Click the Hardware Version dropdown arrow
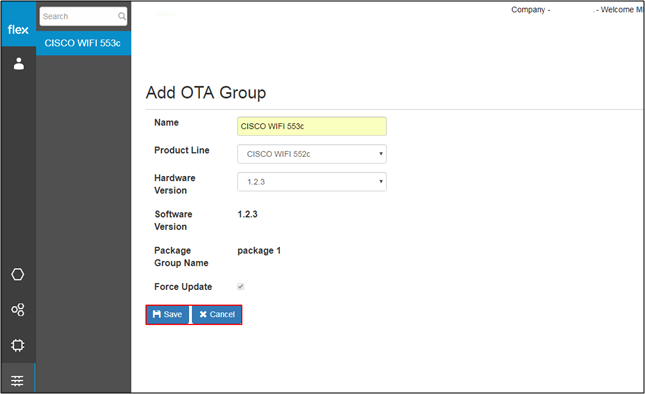This screenshot has width=645, height=394. pyautogui.click(x=381, y=182)
